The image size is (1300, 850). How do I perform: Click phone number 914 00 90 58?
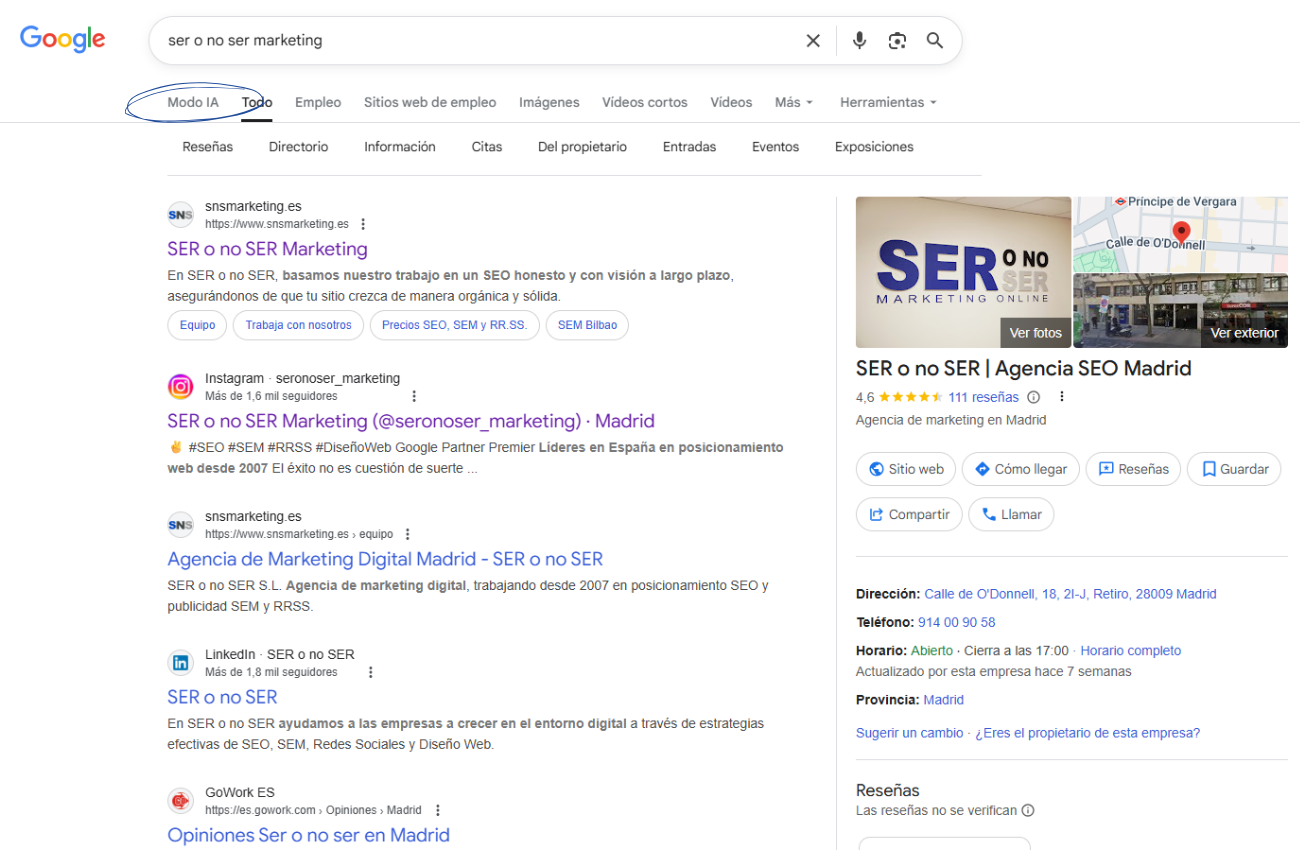[x=957, y=622]
